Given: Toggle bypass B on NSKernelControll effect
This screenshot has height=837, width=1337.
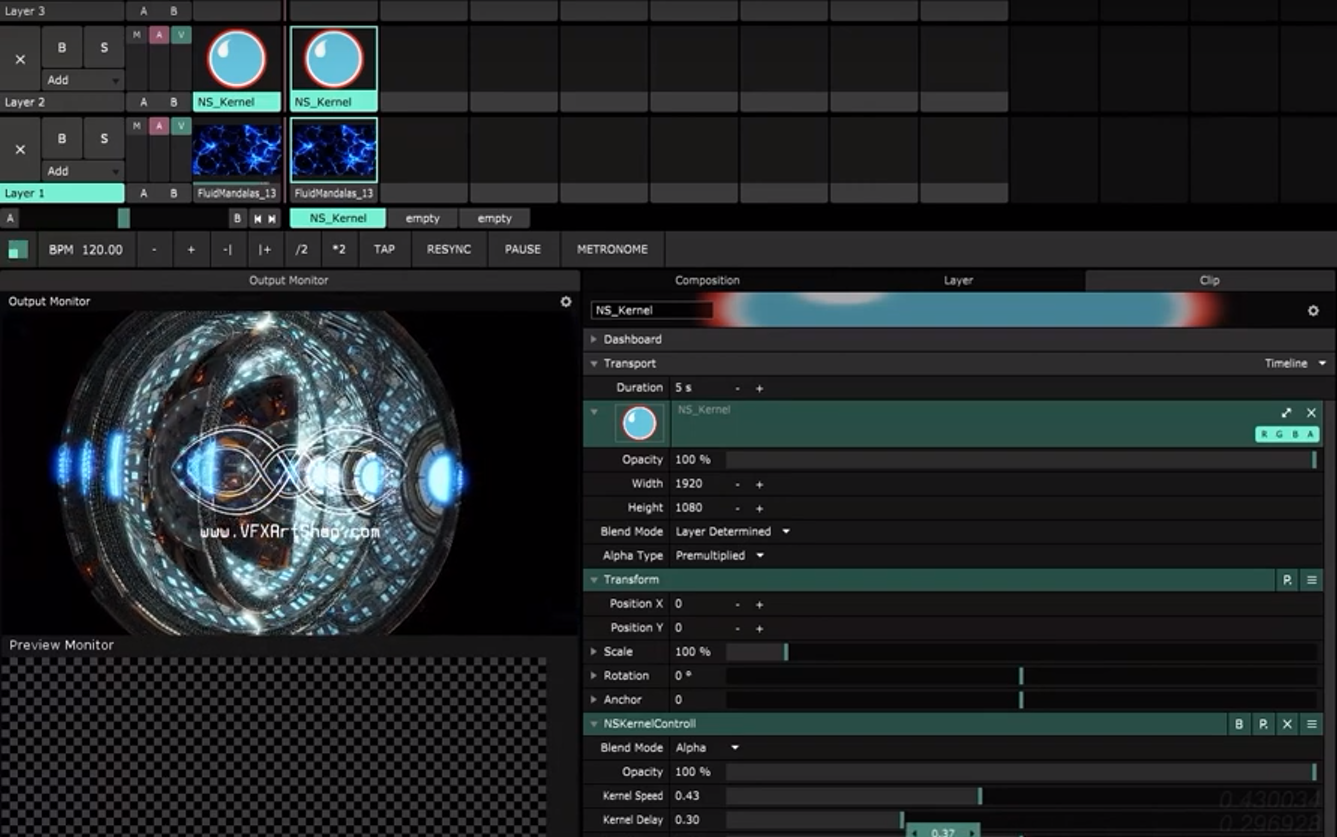Looking at the screenshot, I should [x=1239, y=724].
